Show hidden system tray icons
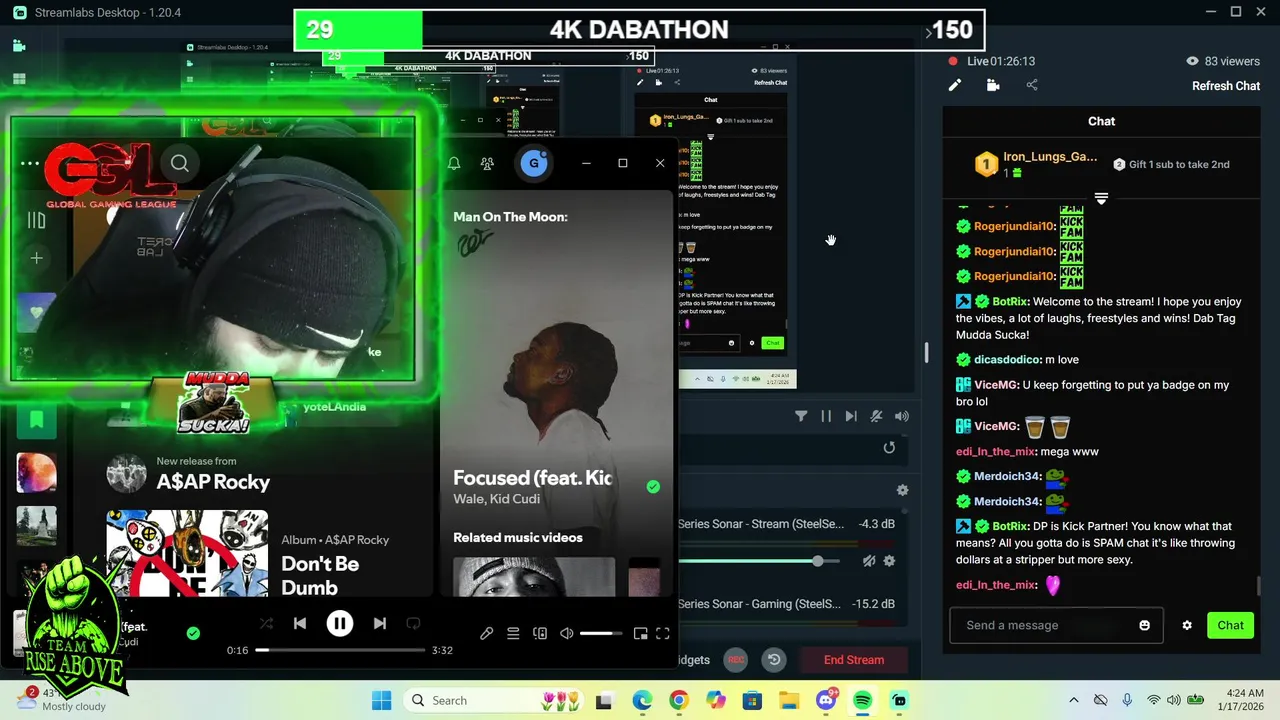The image size is (1280, 720). pyautogui.click(x=1073, y=700)
